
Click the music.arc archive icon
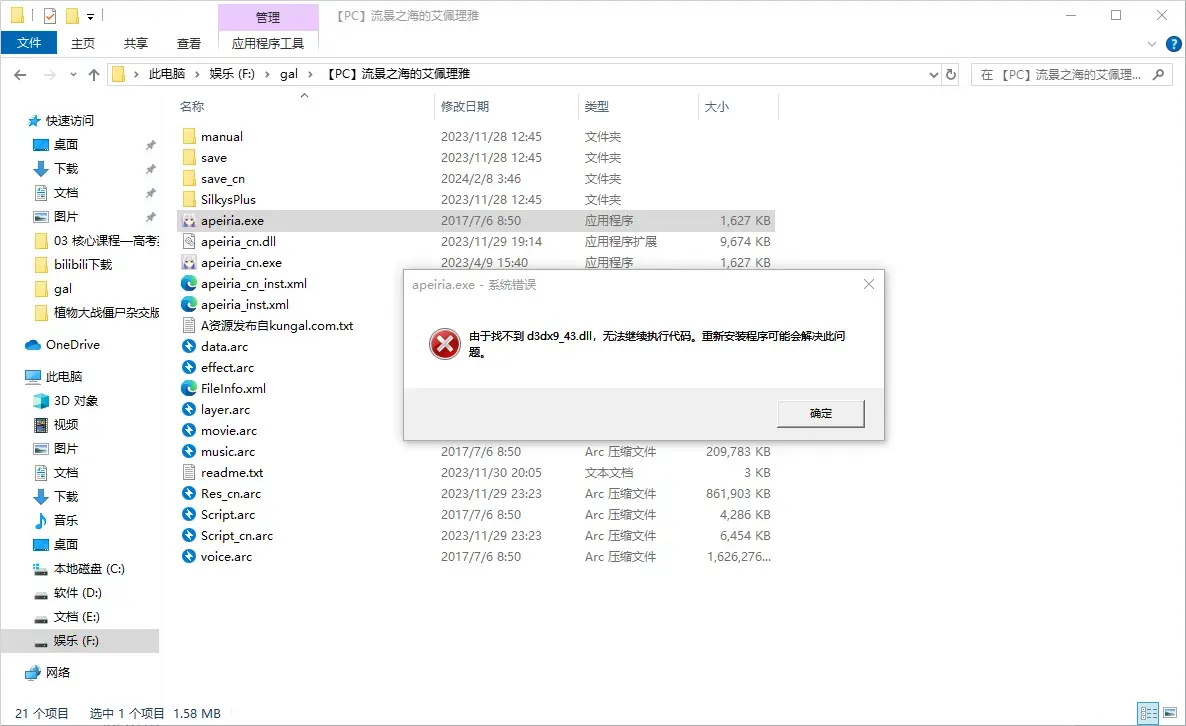pyautogui.click(x=189, y=451)
